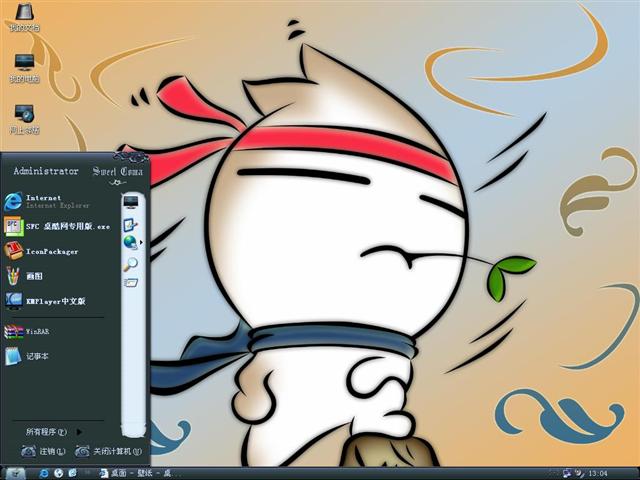Click the My Computer monitor icon in Start menu sidebar
Viewport: 640px width, 480px height.
tap(131, 202)
